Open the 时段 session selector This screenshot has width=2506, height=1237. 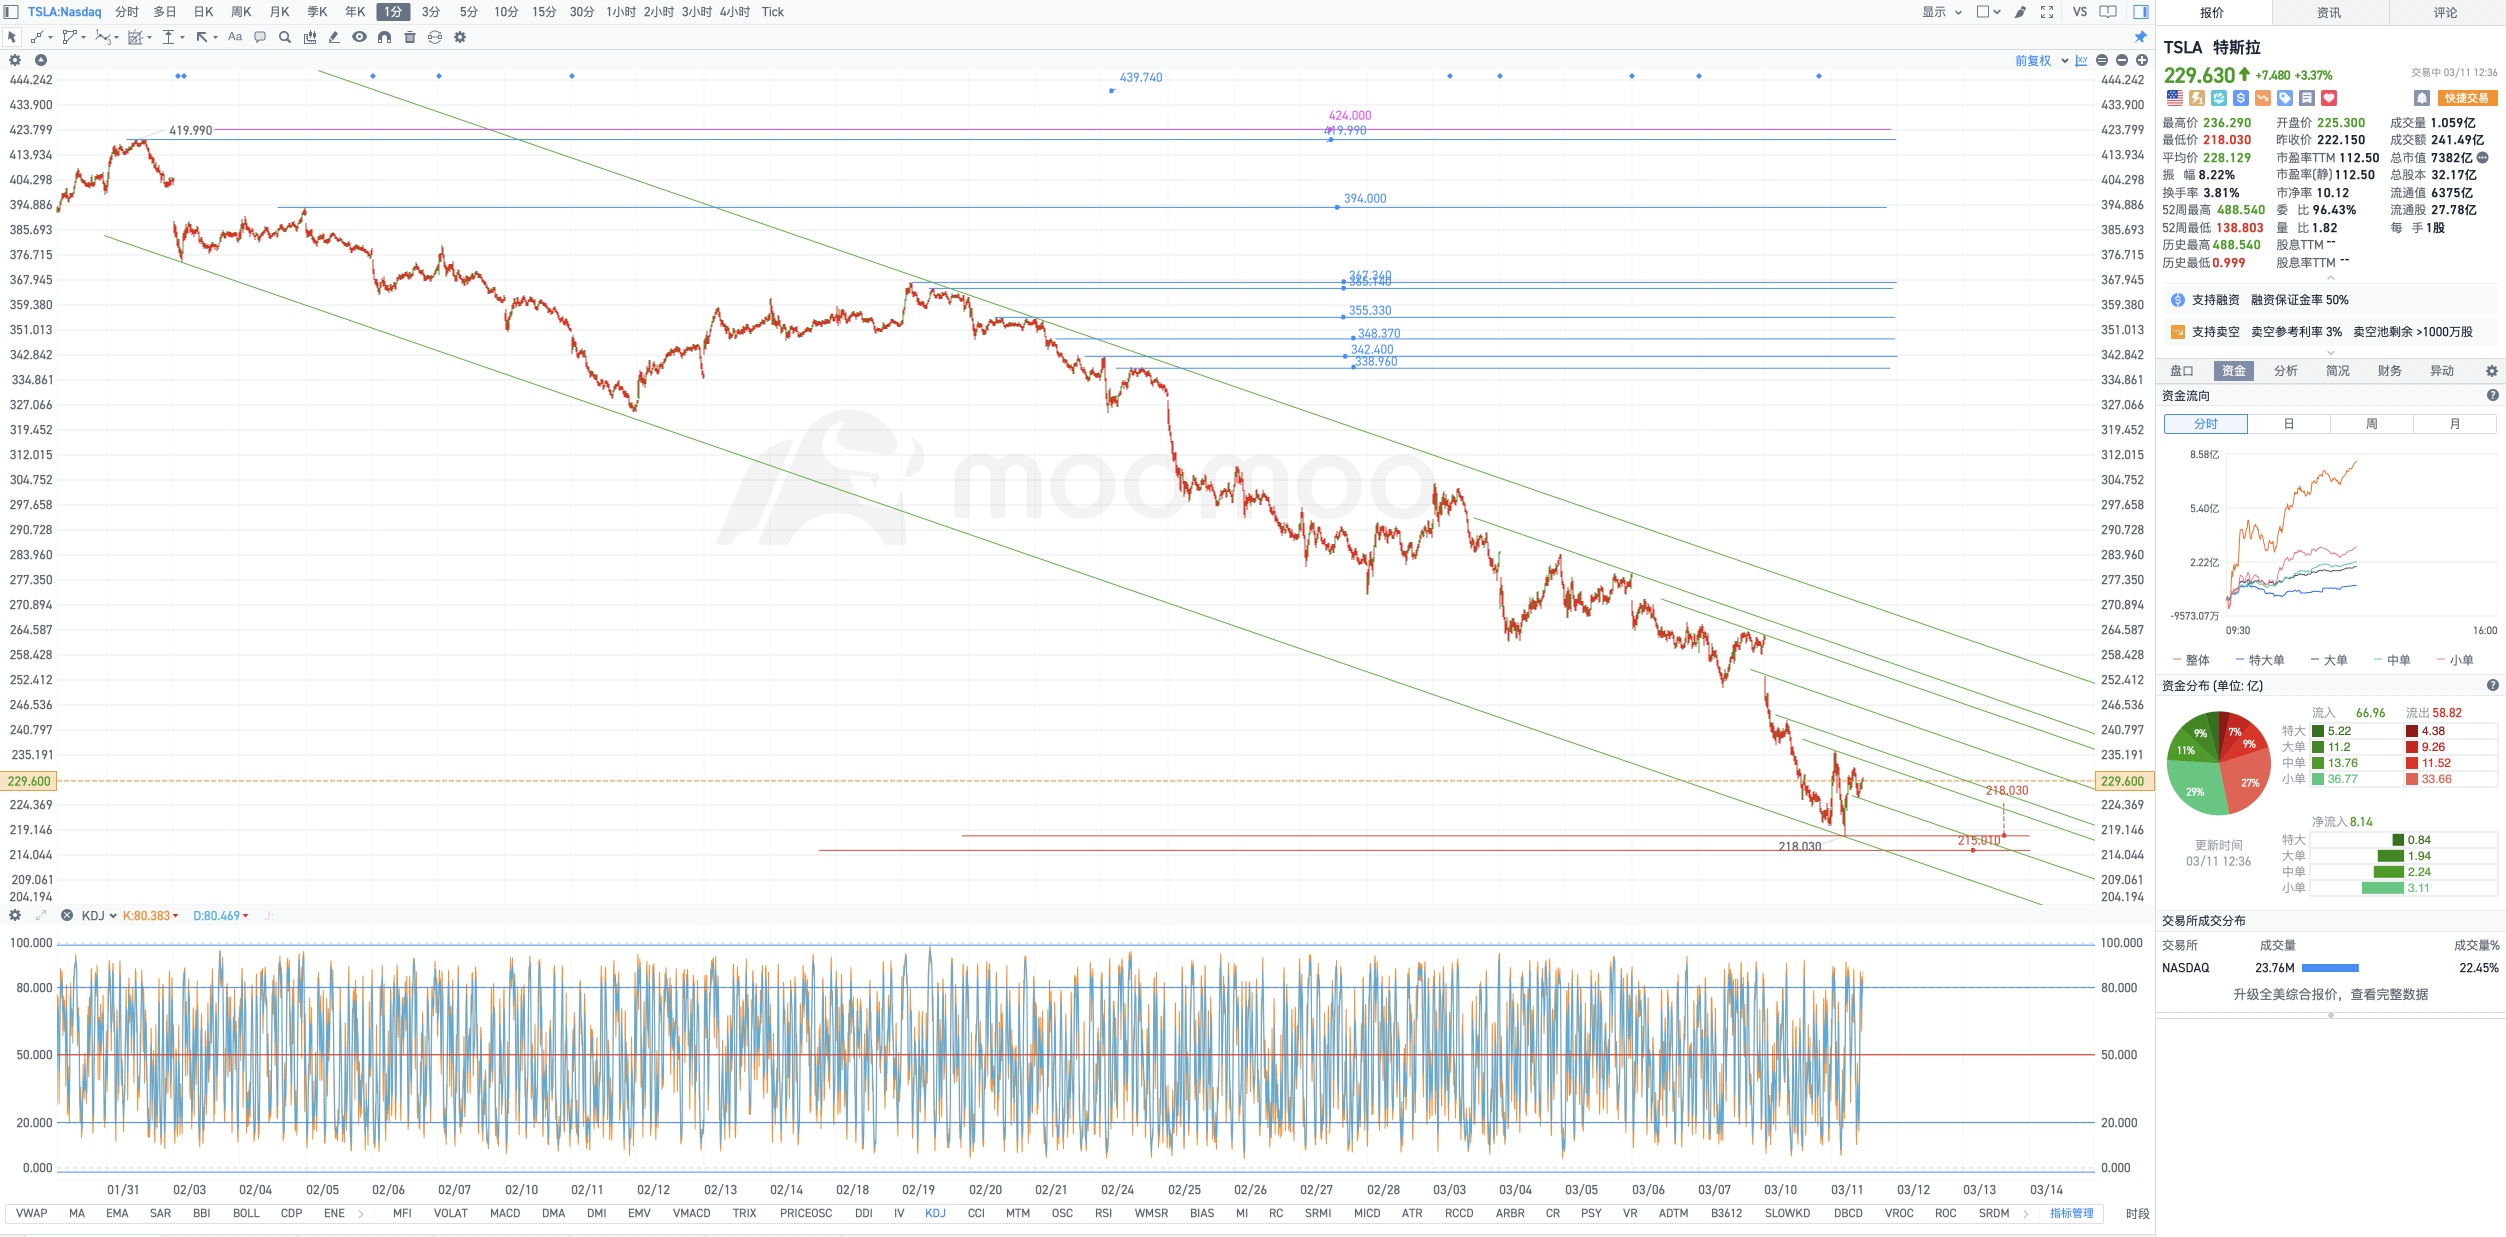tap(2138, 1214)
